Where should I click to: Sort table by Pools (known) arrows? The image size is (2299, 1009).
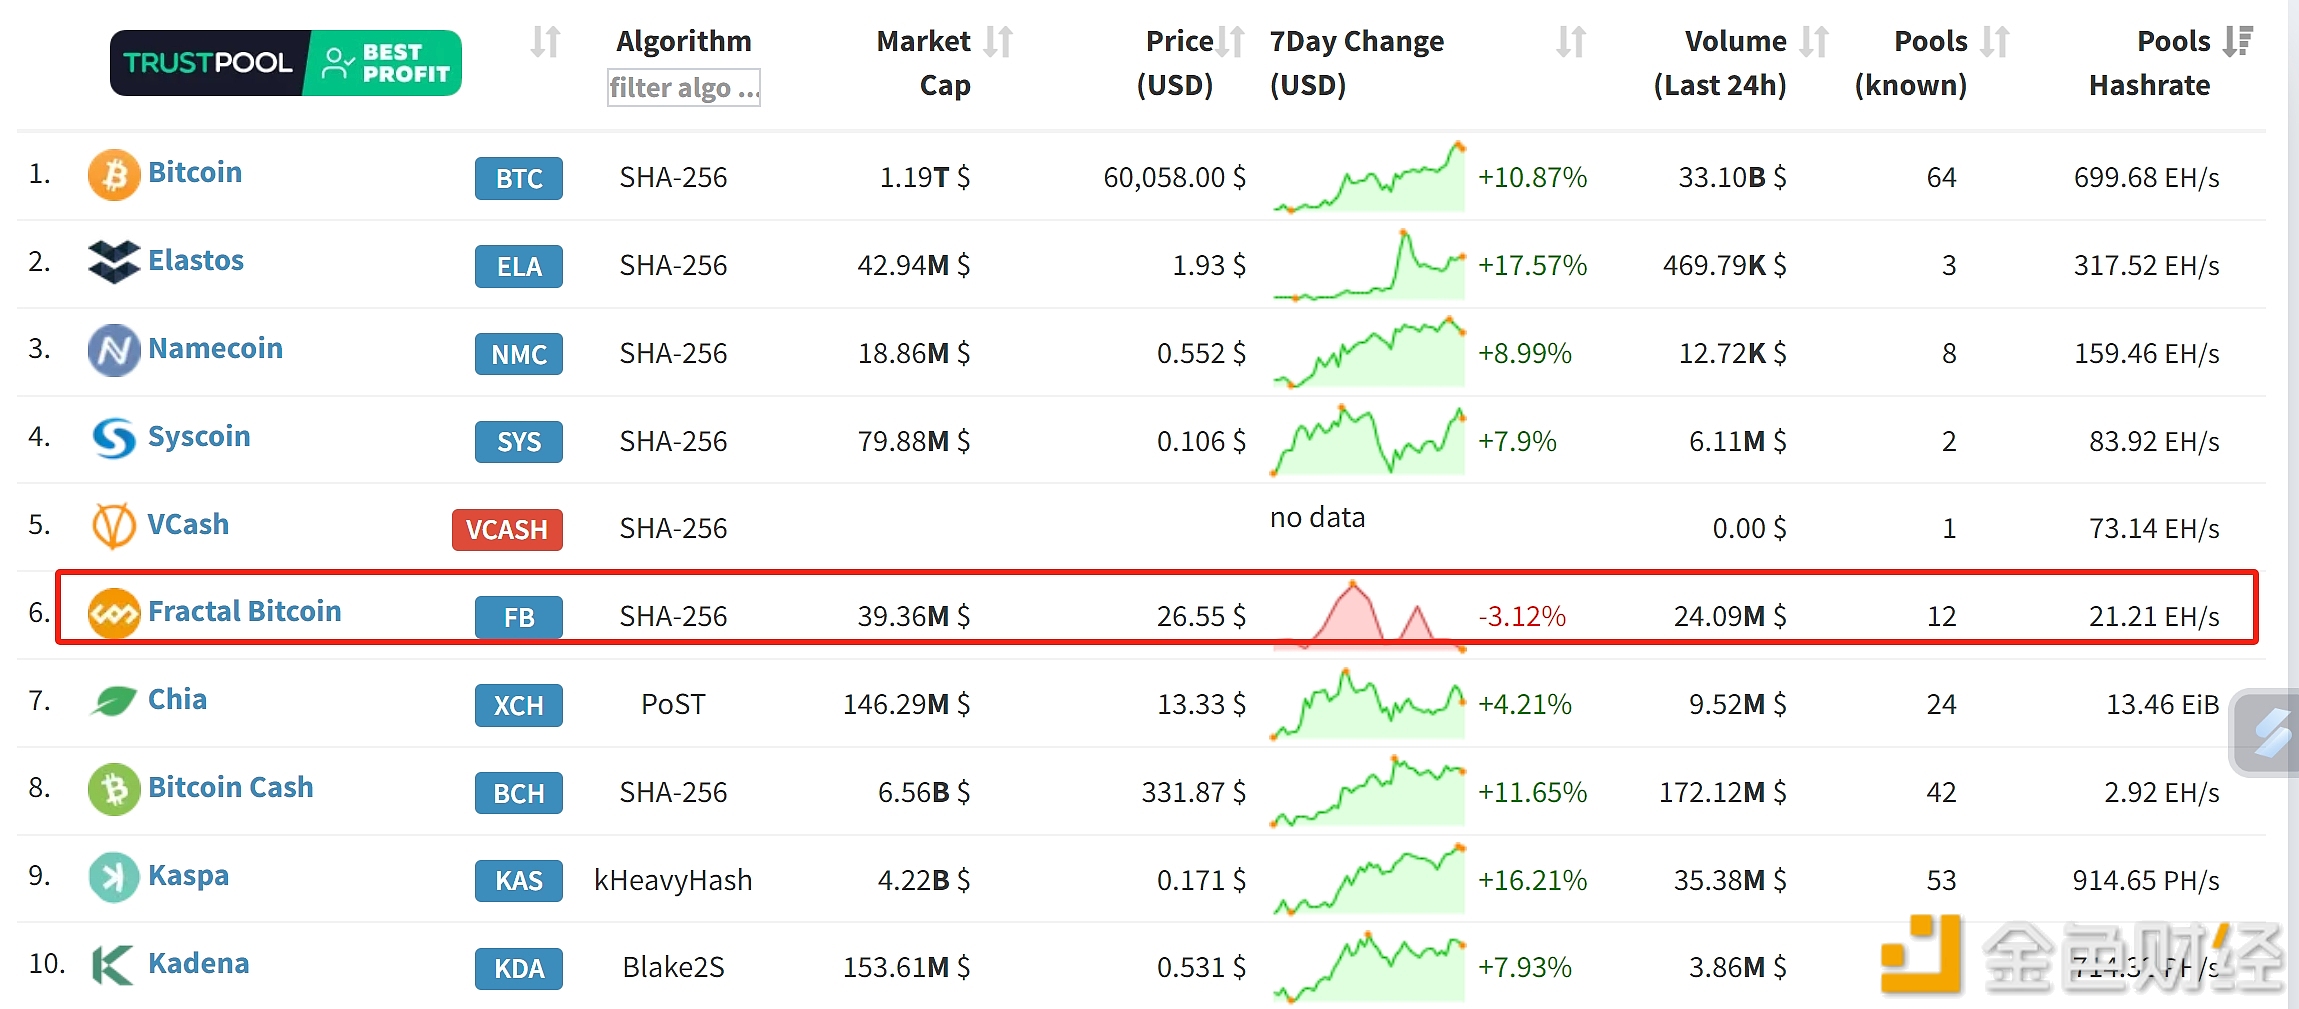pyautogui.click(x=1995, y=42)
